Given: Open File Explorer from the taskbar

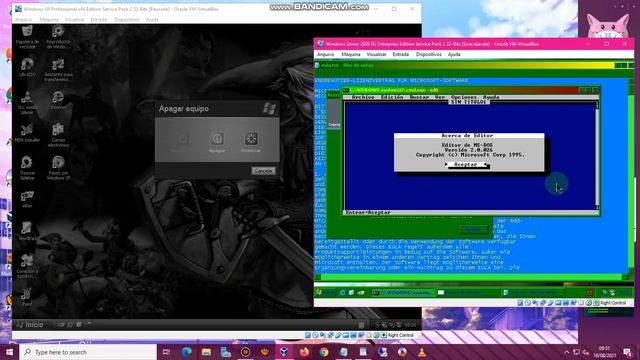Looking at the screenshot, I should click(206, 352).
